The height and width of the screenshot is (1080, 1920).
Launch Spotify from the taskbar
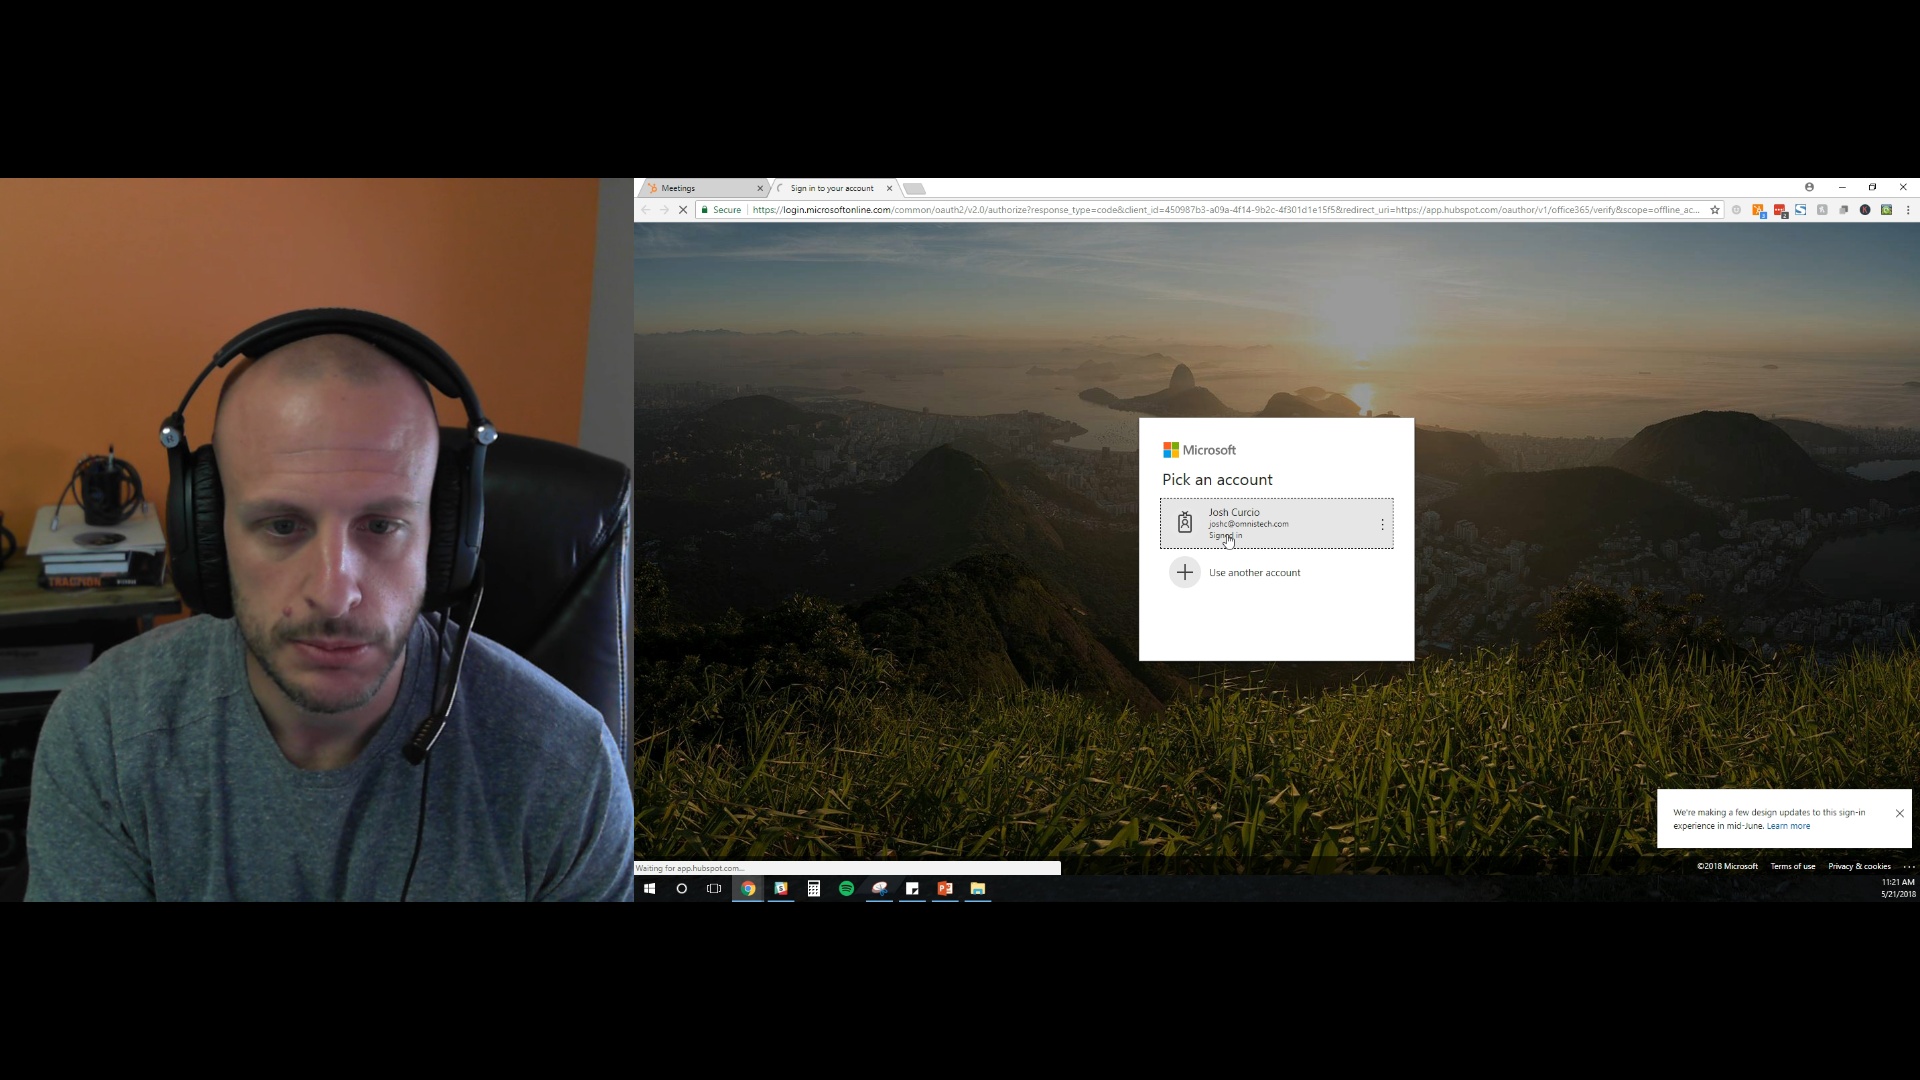(x=847, y=888)
